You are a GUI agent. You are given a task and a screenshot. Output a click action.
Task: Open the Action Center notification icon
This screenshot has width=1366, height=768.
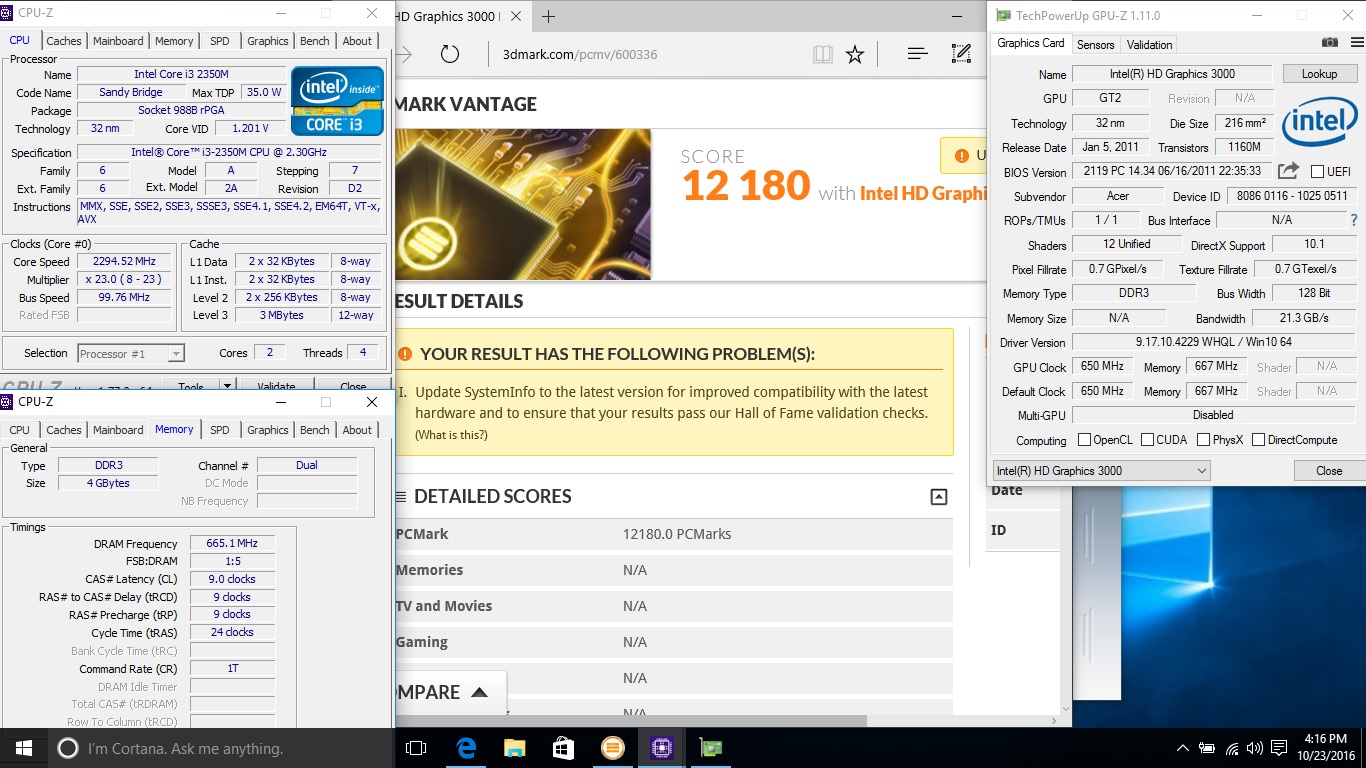click(1281, 748)
